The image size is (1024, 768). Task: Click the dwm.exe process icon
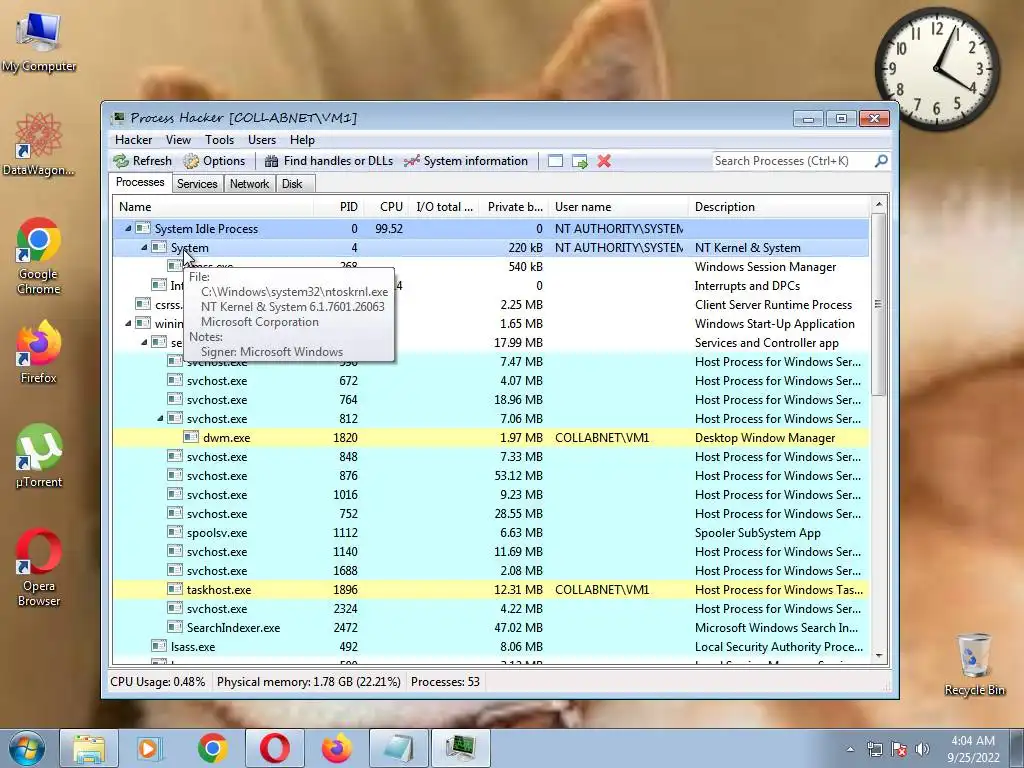(x=191, y=438)
